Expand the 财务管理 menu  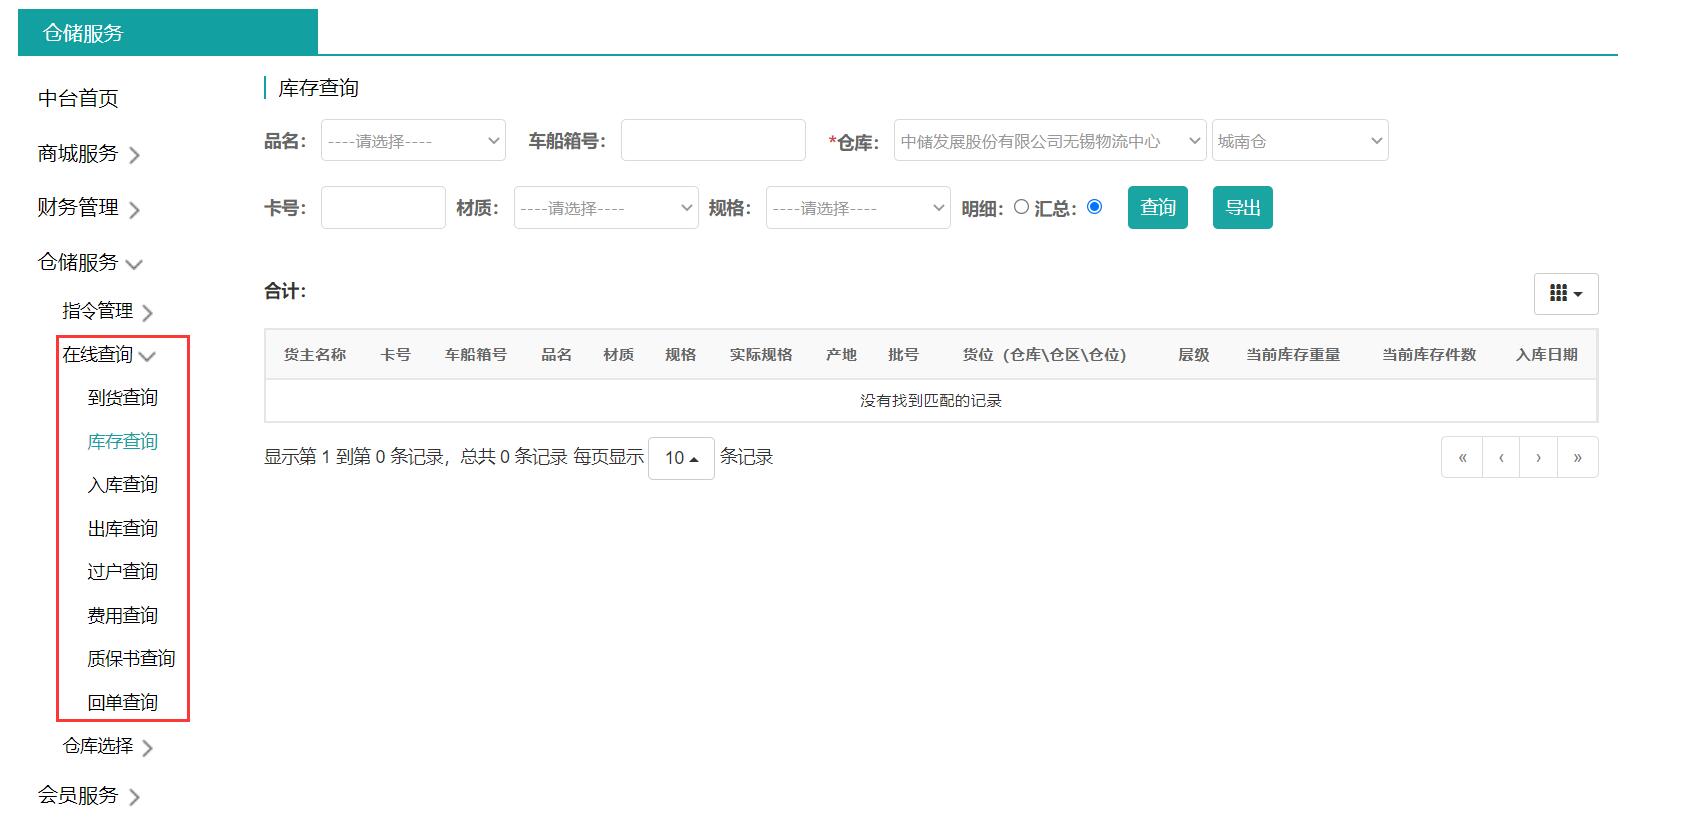tap(88, 208)
